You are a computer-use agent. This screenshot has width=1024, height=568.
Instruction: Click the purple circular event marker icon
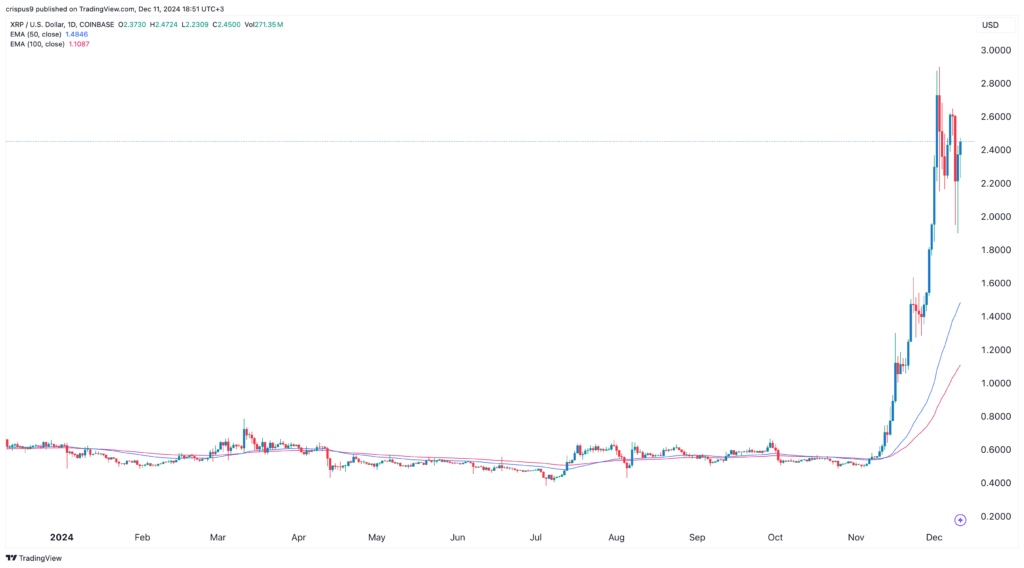tap(960, 520)
